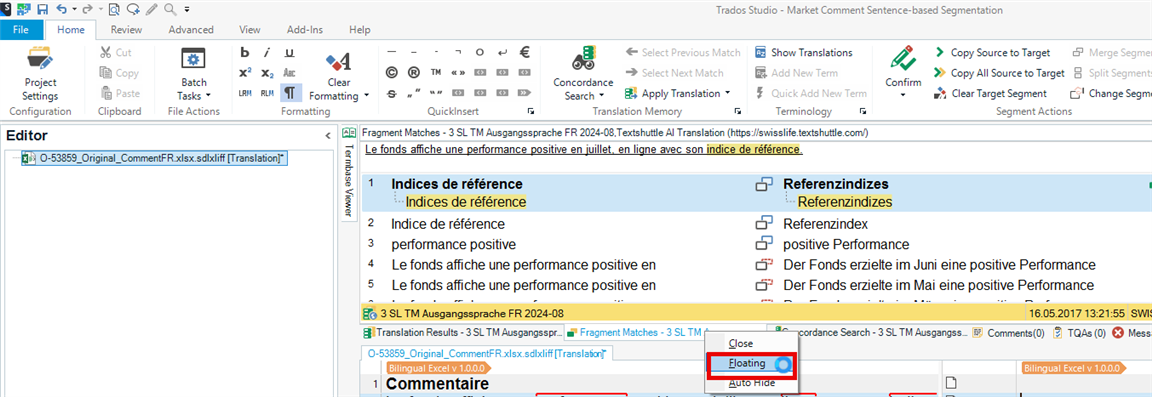This screenshot has width=1152, height=397.
Task: Select fragment match 'performance positive'
Action: click(x=453, y=244)
